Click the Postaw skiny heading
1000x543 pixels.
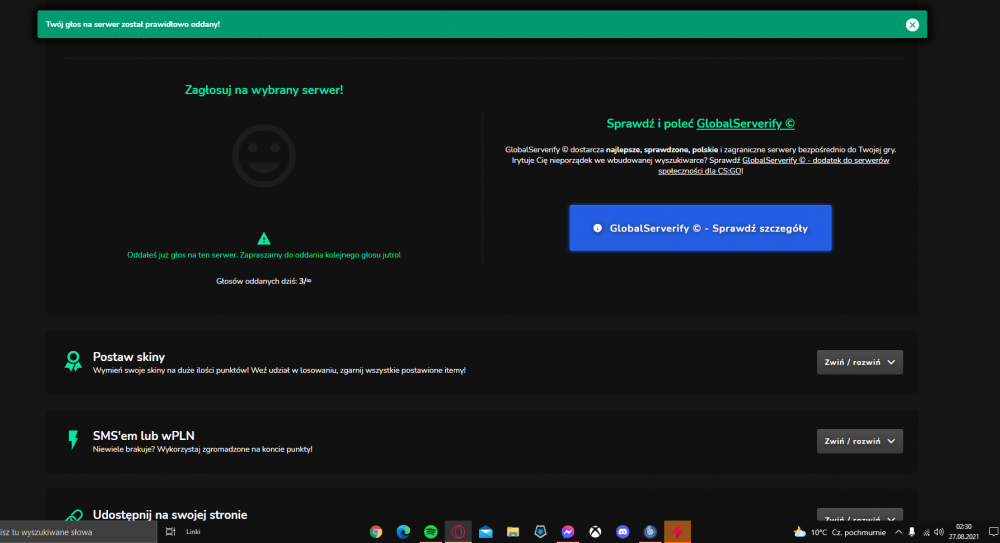(x=129, y=357)
